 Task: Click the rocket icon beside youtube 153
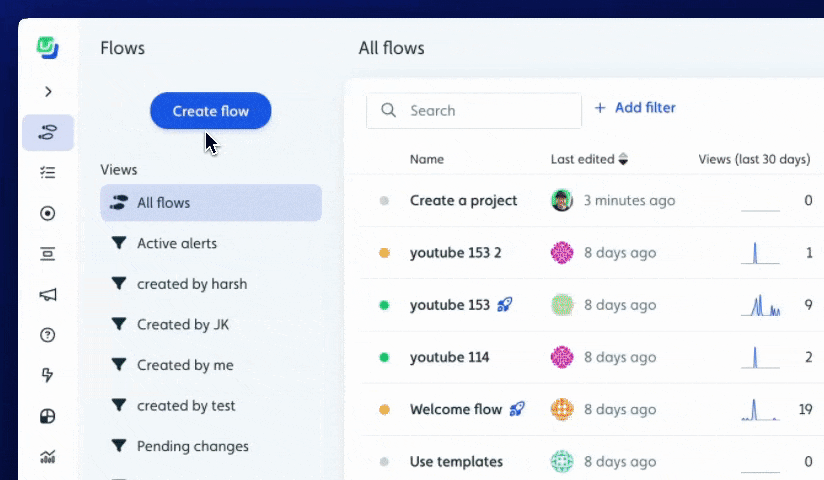[505, 304]
